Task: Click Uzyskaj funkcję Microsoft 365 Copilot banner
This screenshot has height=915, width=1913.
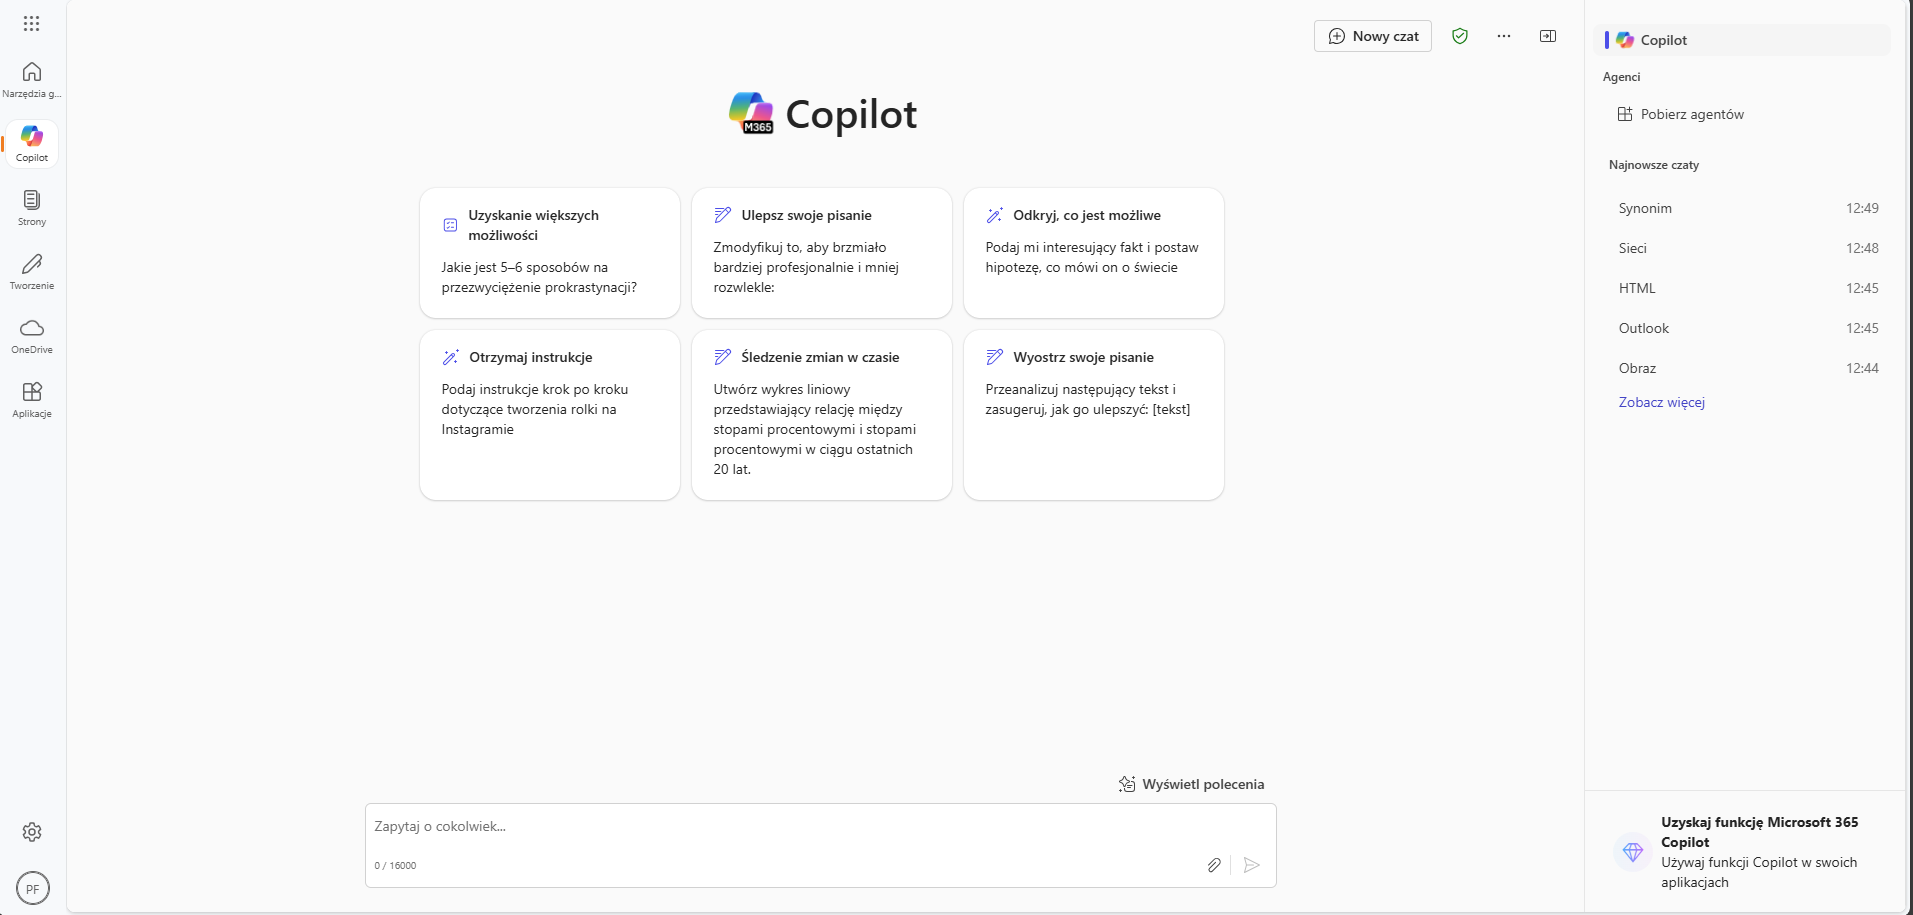Action: [x=1747, y=852]
